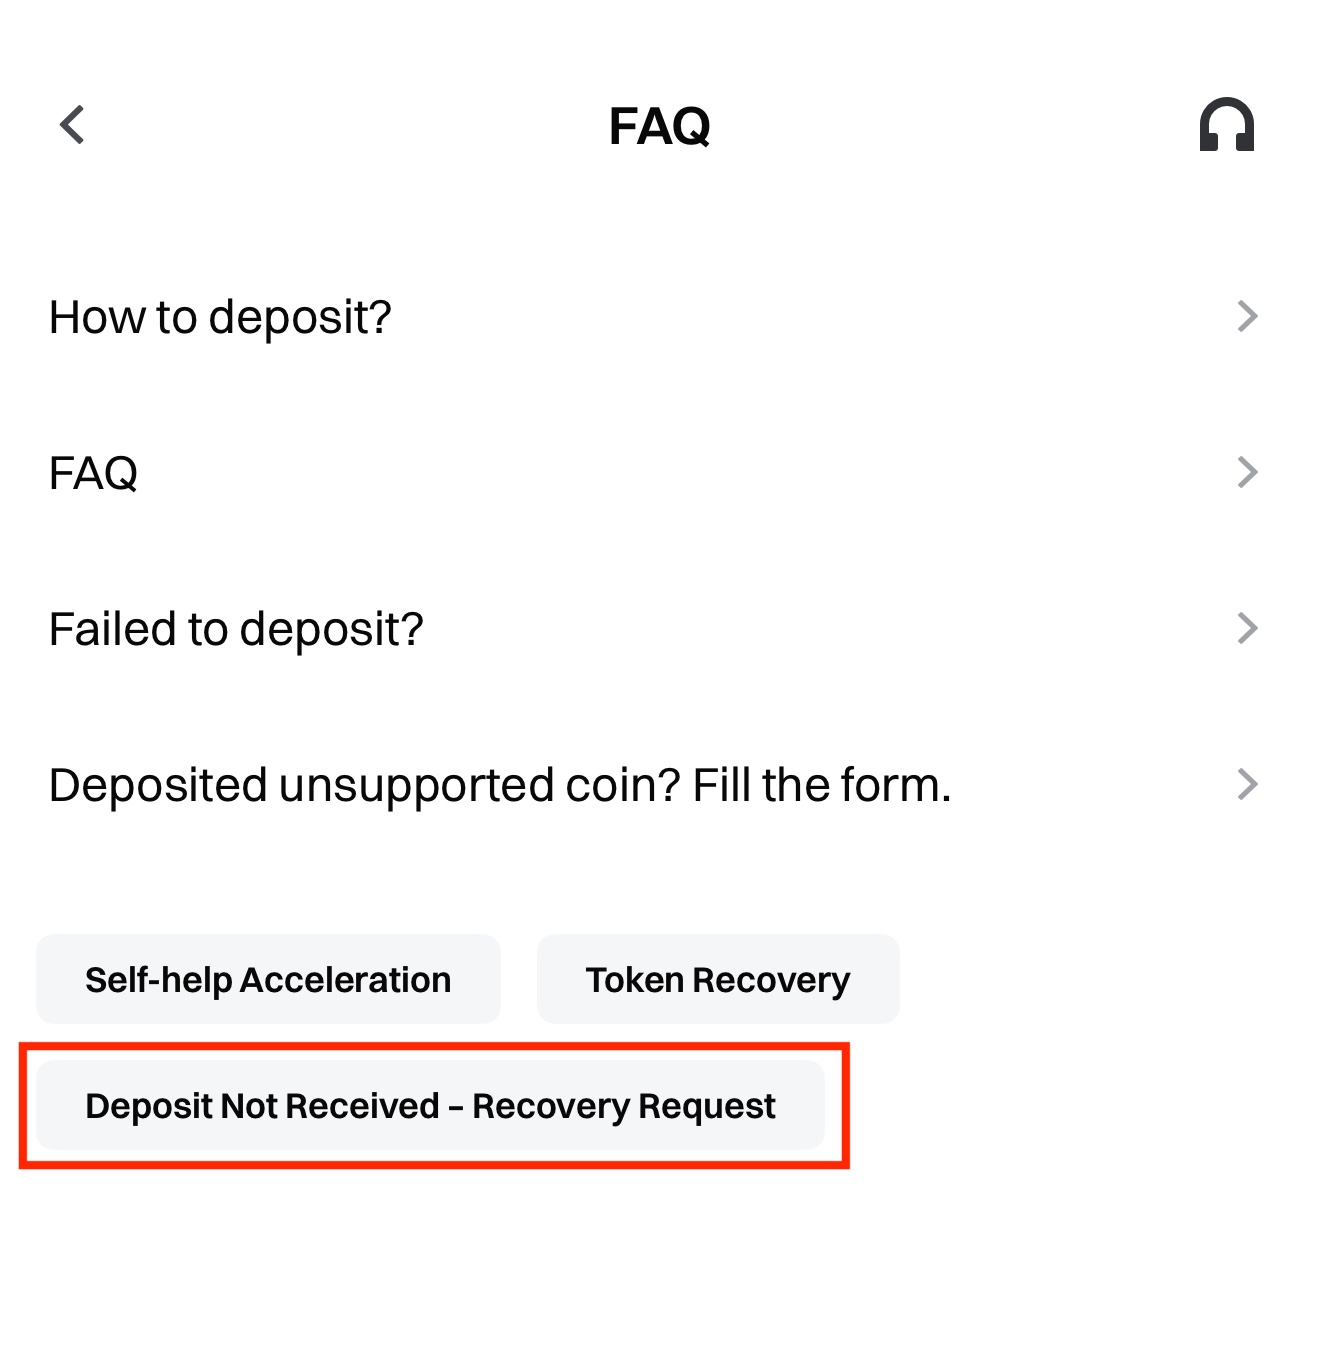Screen dimensions: 1320x1350
Task: Click chevron next to Deposited unsupported coin
Action: [1246, 784]
